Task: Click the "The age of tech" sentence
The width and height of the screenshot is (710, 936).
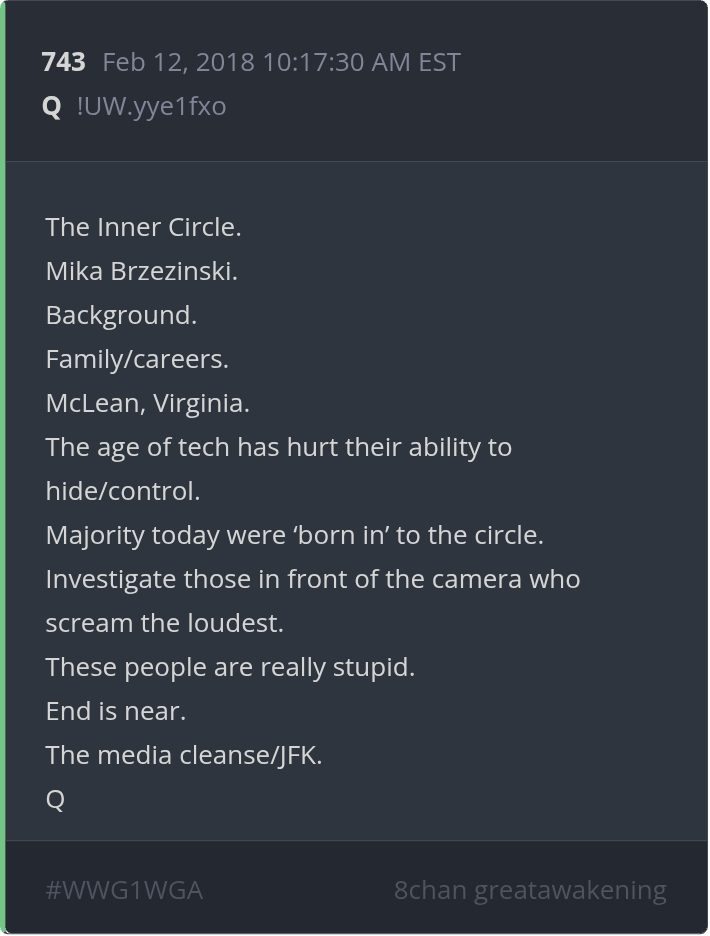Action: pyautogui.click(x=278, y=447)
